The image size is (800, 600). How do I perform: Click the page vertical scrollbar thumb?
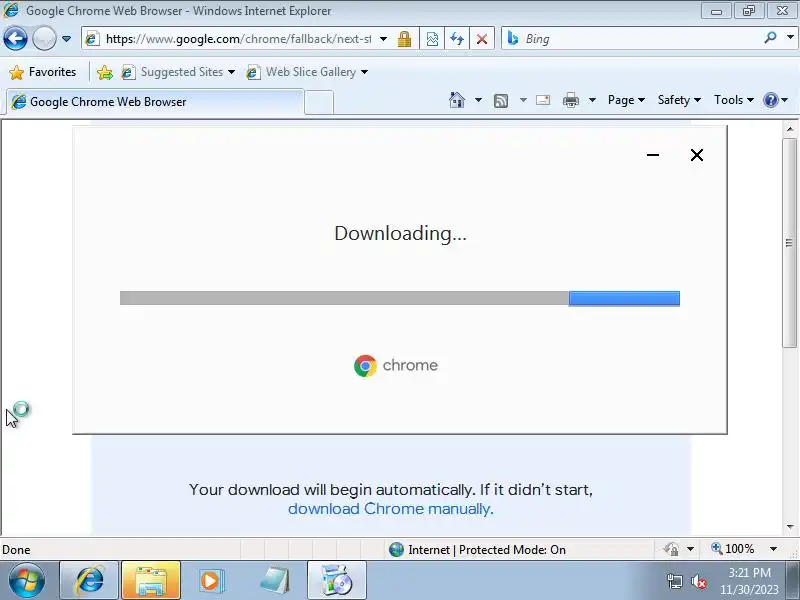coord(790,242)
